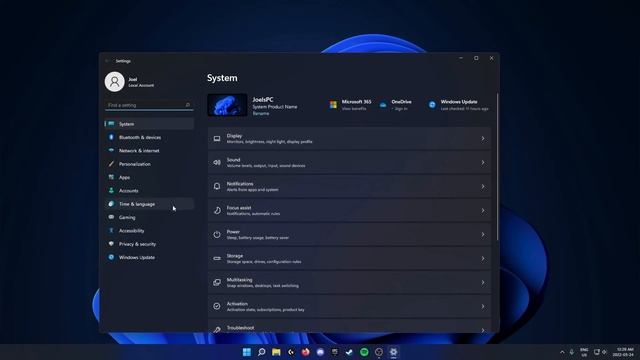The width and height of the screenshot is (640, 360).
Task: Open the Sound settings row
Action: coord(349,162)
